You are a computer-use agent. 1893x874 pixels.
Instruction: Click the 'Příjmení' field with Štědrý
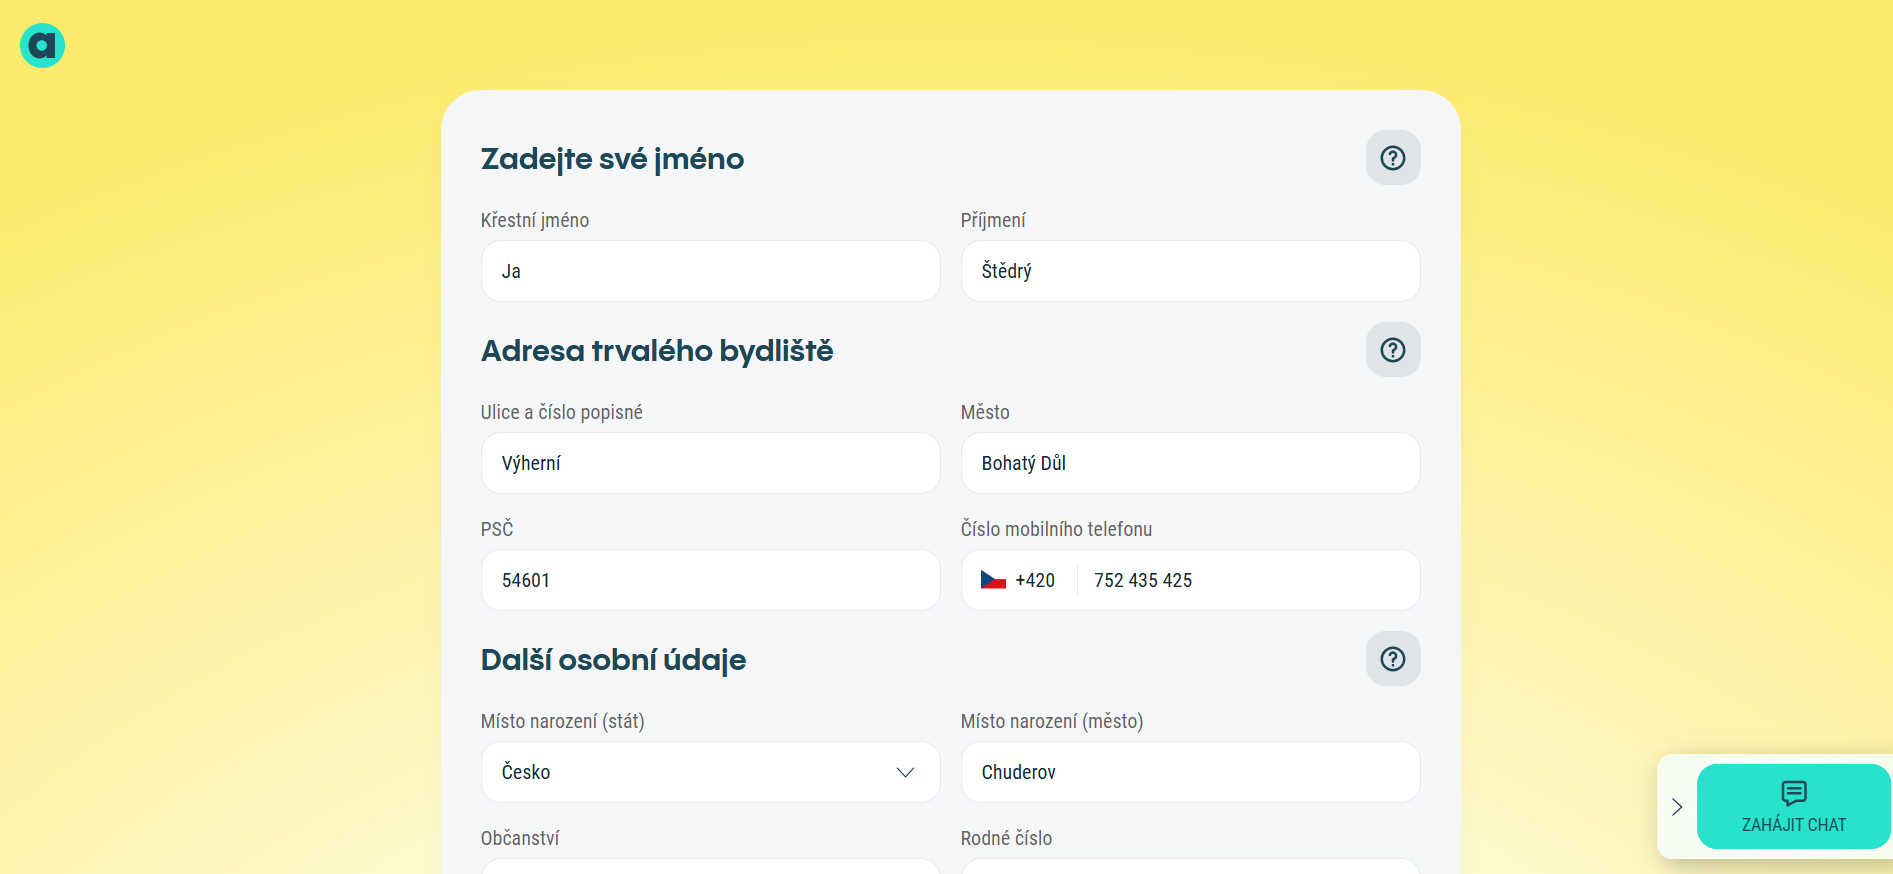(1190, 271)
